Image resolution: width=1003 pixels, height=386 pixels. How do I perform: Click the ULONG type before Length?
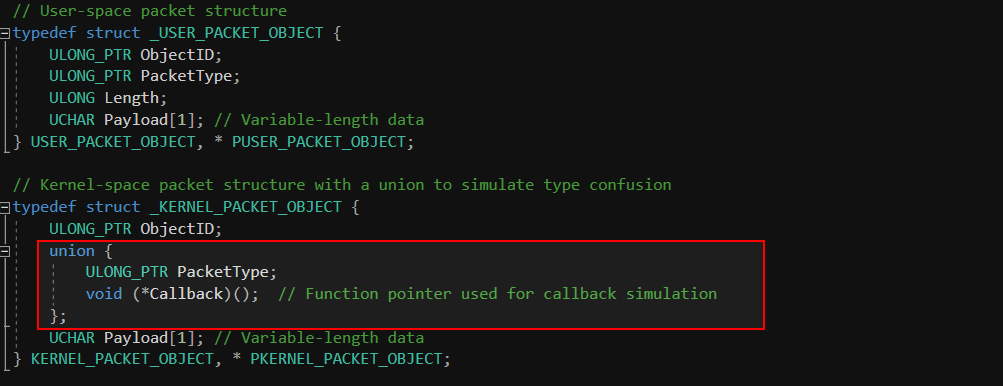72,98
